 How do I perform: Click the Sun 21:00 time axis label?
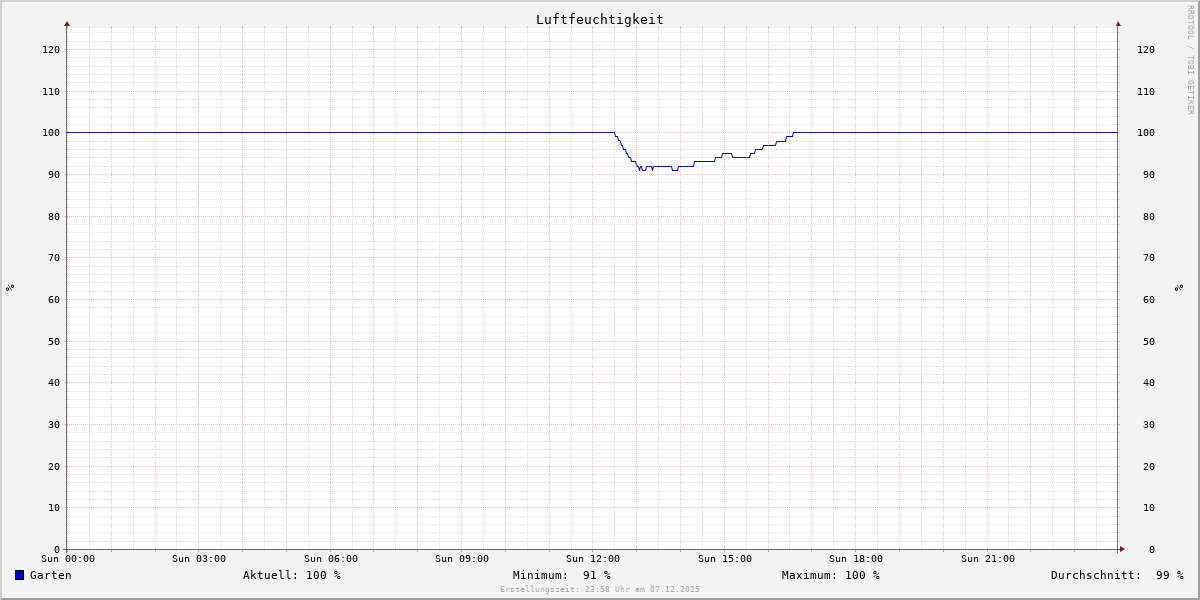(x=988, y=559)
